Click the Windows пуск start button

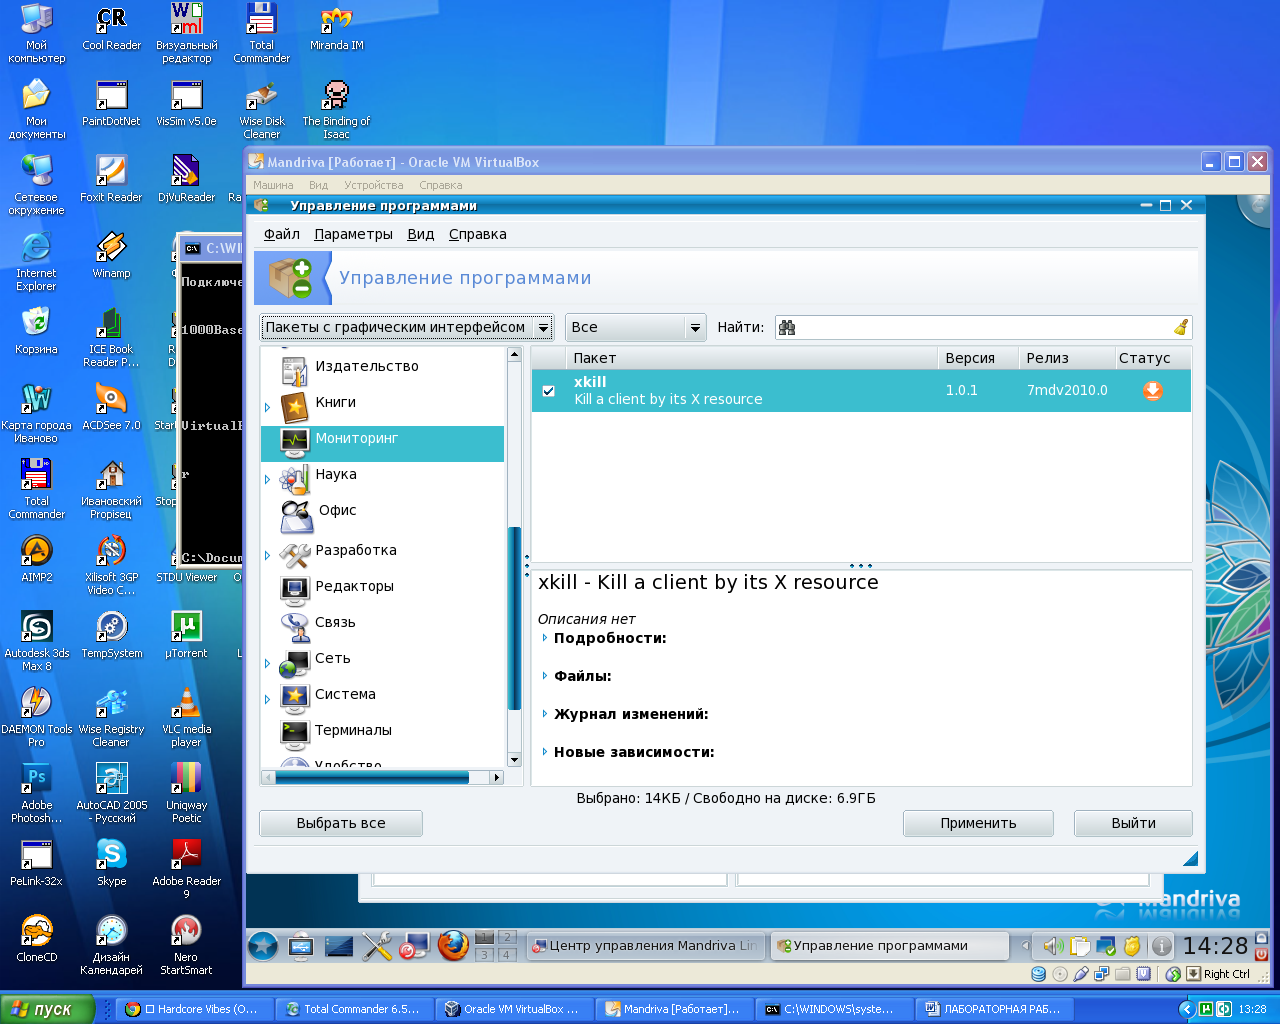[x=46, y=1009]
